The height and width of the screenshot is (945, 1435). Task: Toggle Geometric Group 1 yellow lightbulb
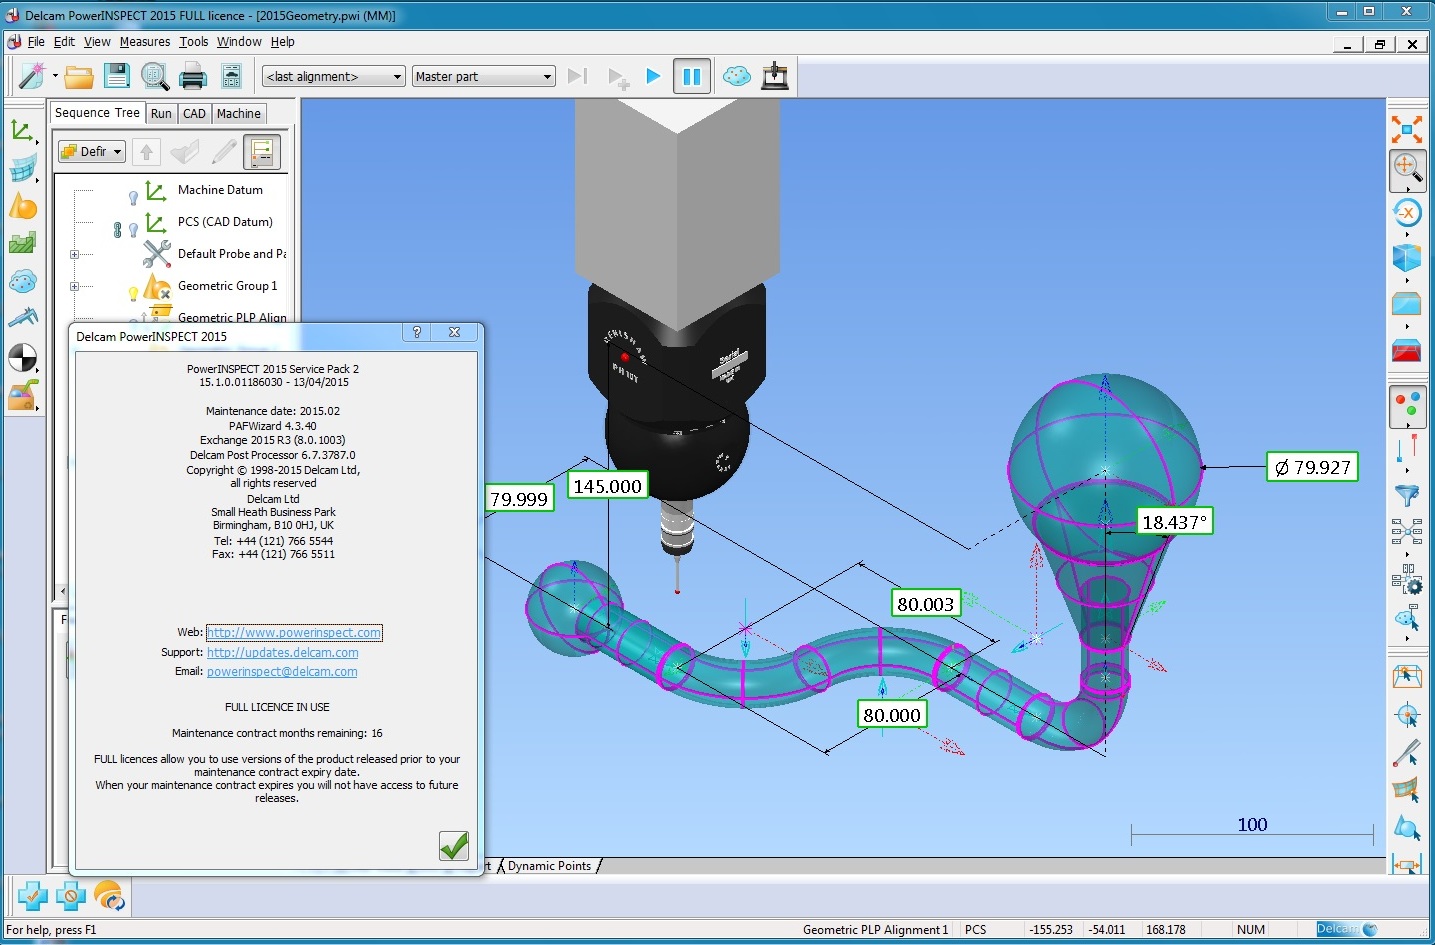pyautogui.click(x=133, y=294)
